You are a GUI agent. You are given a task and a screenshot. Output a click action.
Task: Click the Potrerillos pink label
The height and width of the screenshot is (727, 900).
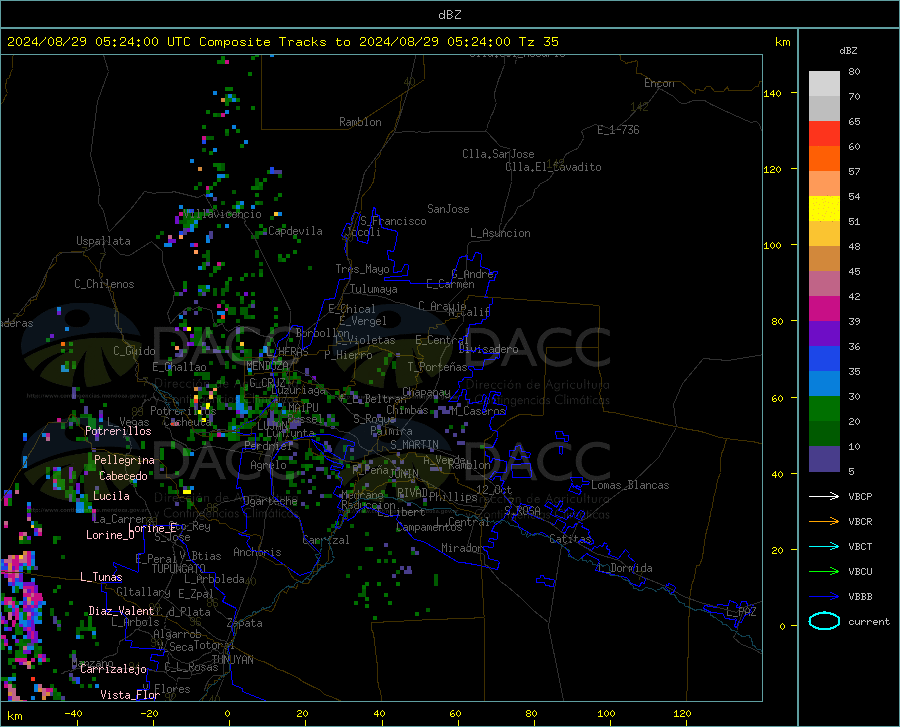[x=118, y=431]
